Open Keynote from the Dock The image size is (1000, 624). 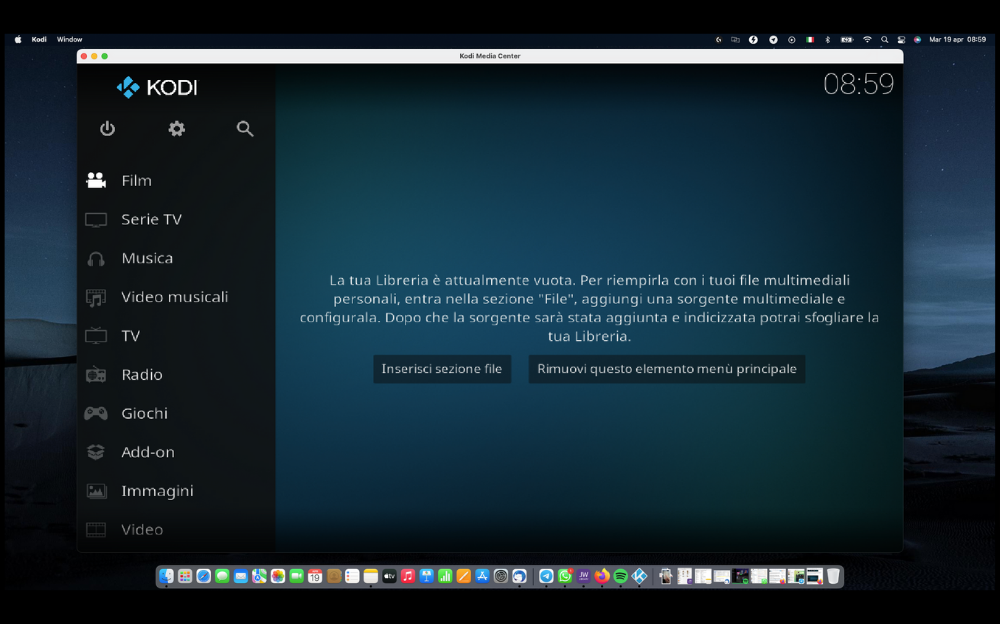427,576
